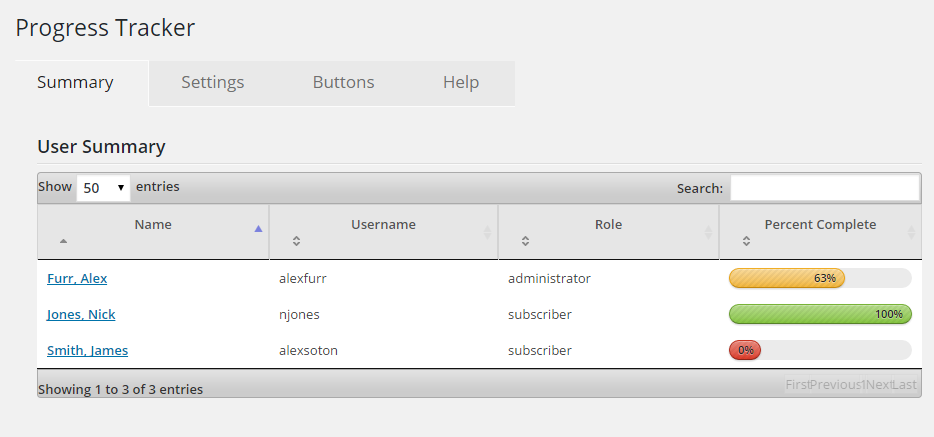
Task: Sort table by Username column header
Action: [383, 232]
